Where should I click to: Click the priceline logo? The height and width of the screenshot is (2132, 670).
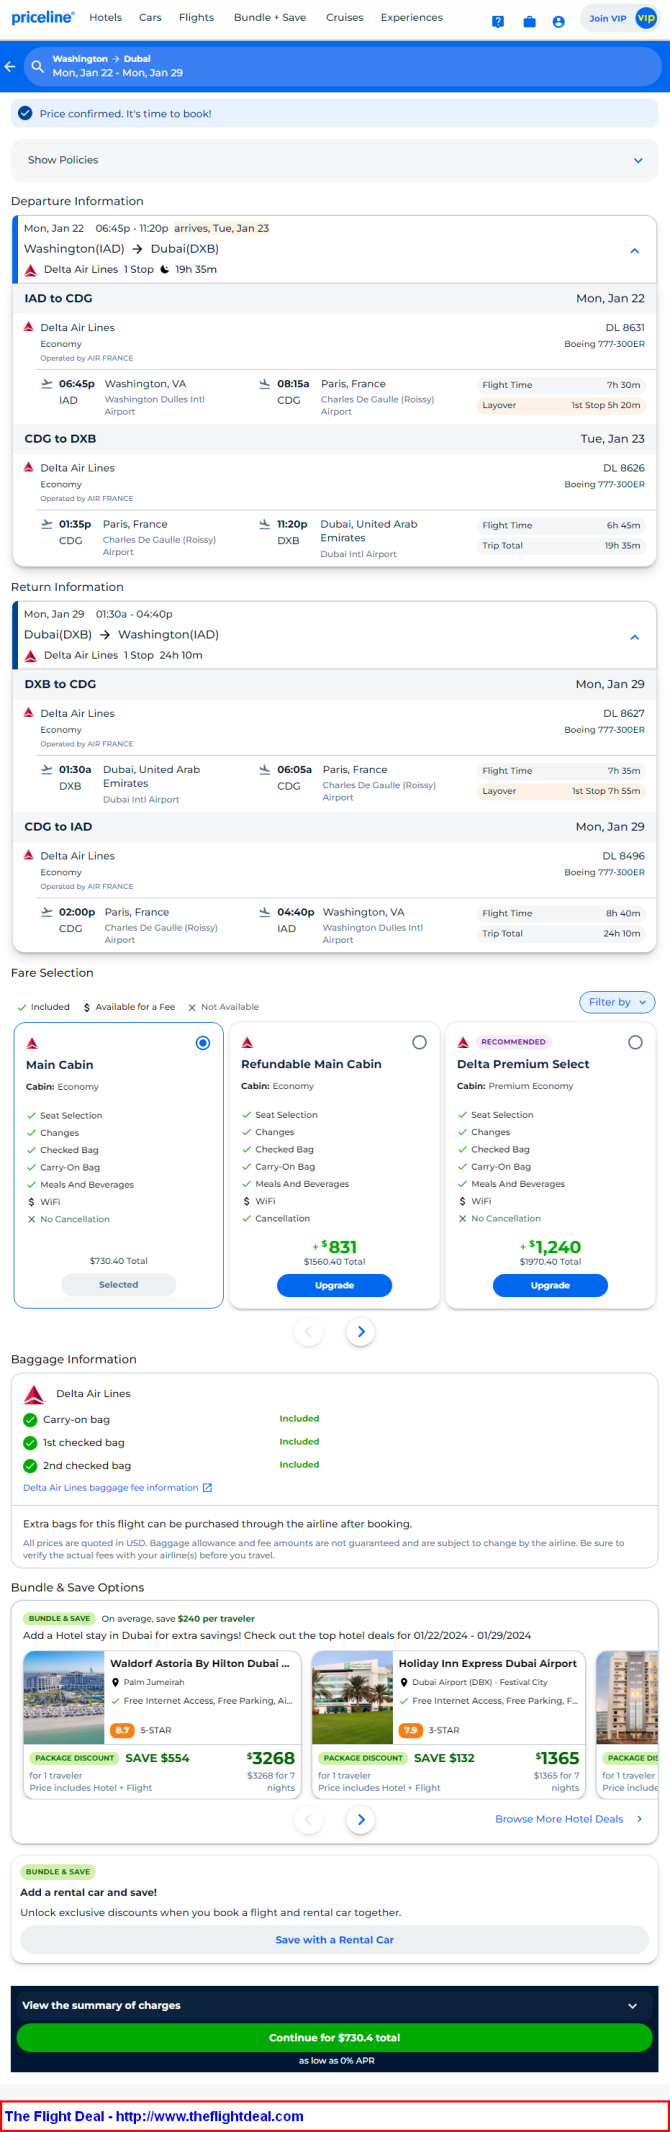[x=43, y=17]
